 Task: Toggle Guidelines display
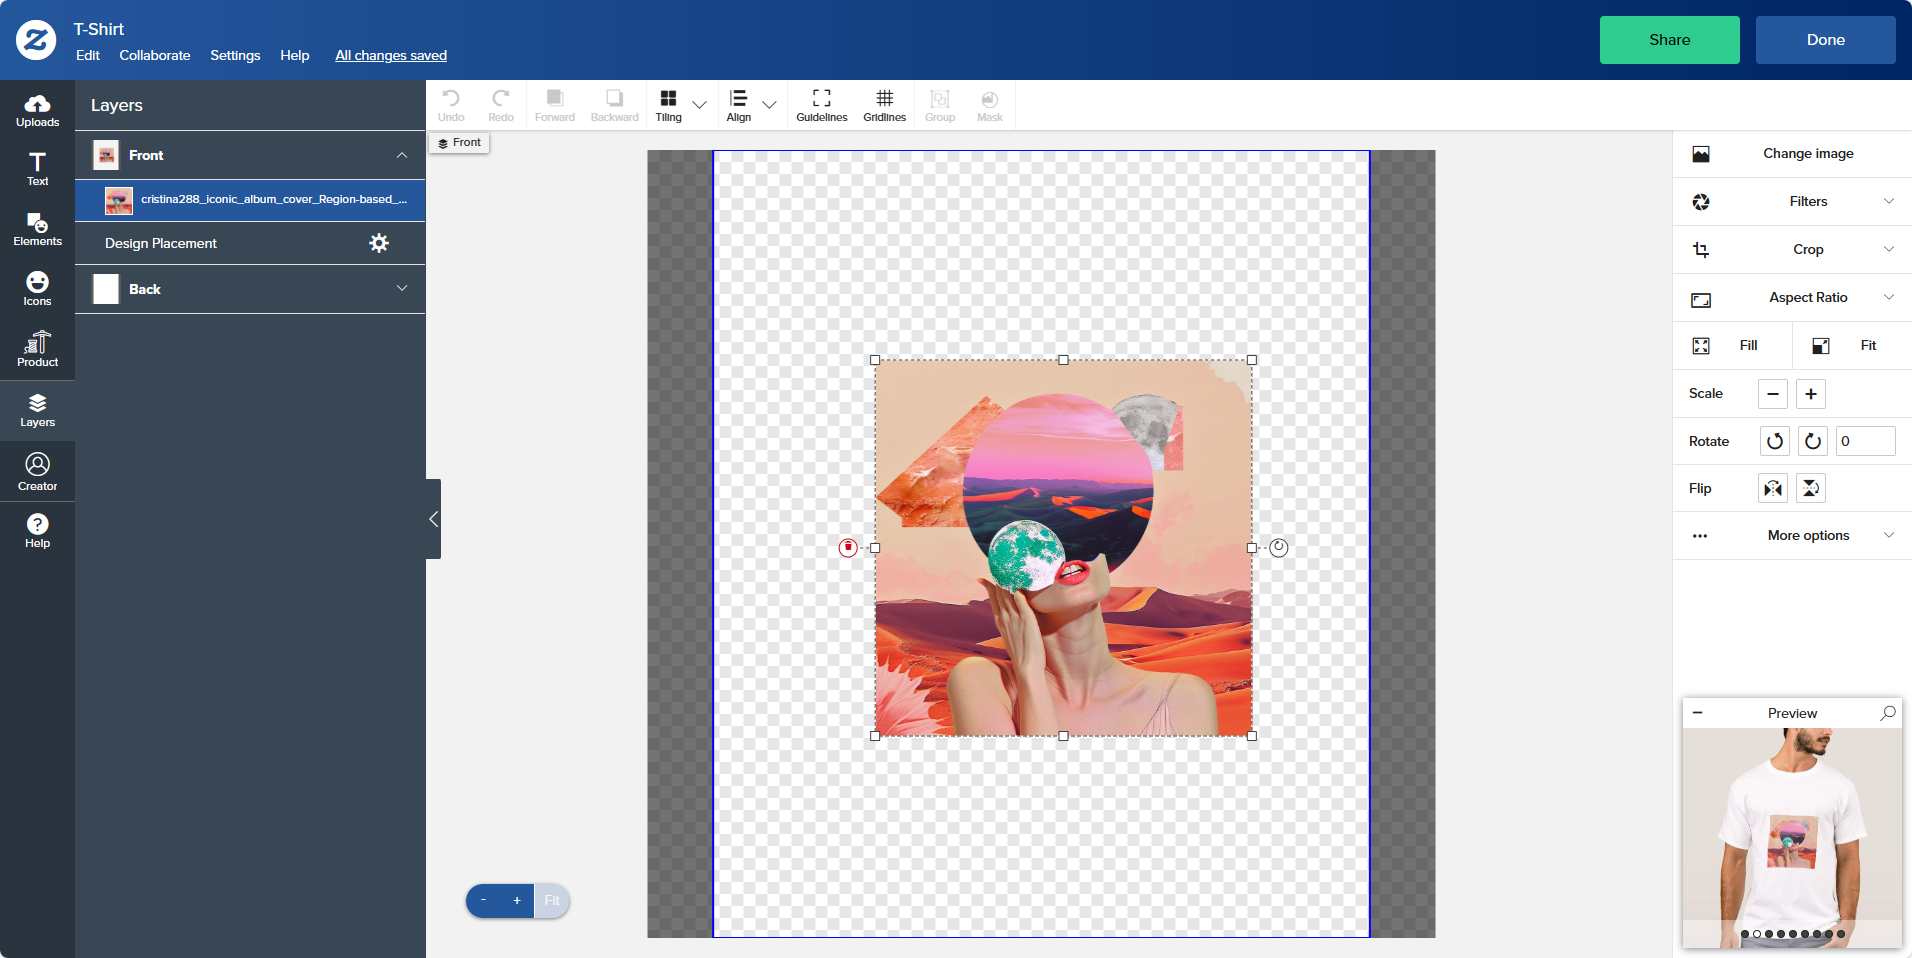coord(822,105)
